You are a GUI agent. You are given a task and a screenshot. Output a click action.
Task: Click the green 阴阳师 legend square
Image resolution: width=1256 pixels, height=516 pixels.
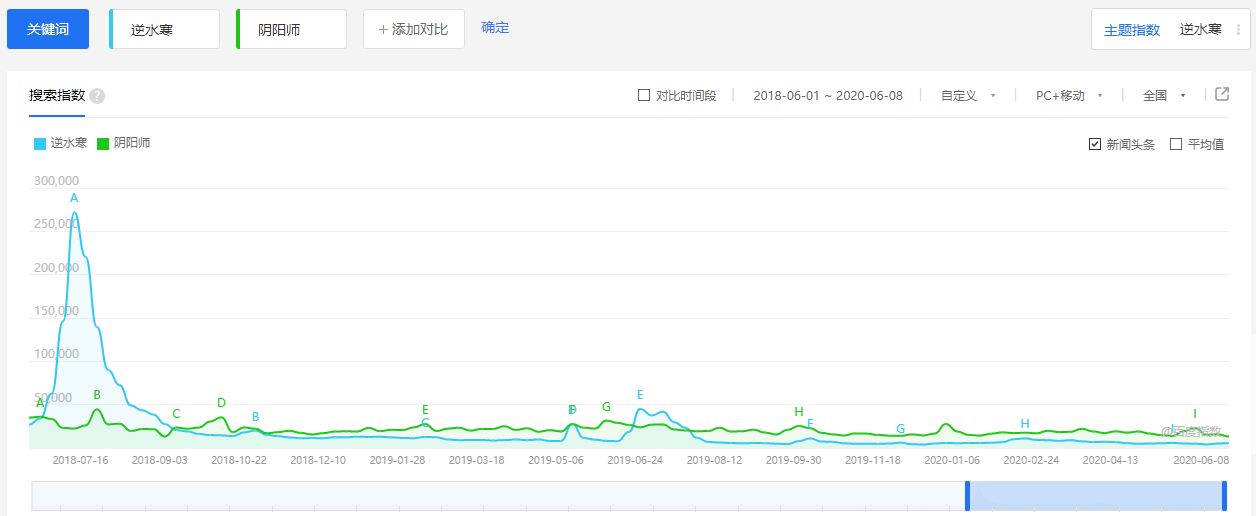tap(103, 144)
